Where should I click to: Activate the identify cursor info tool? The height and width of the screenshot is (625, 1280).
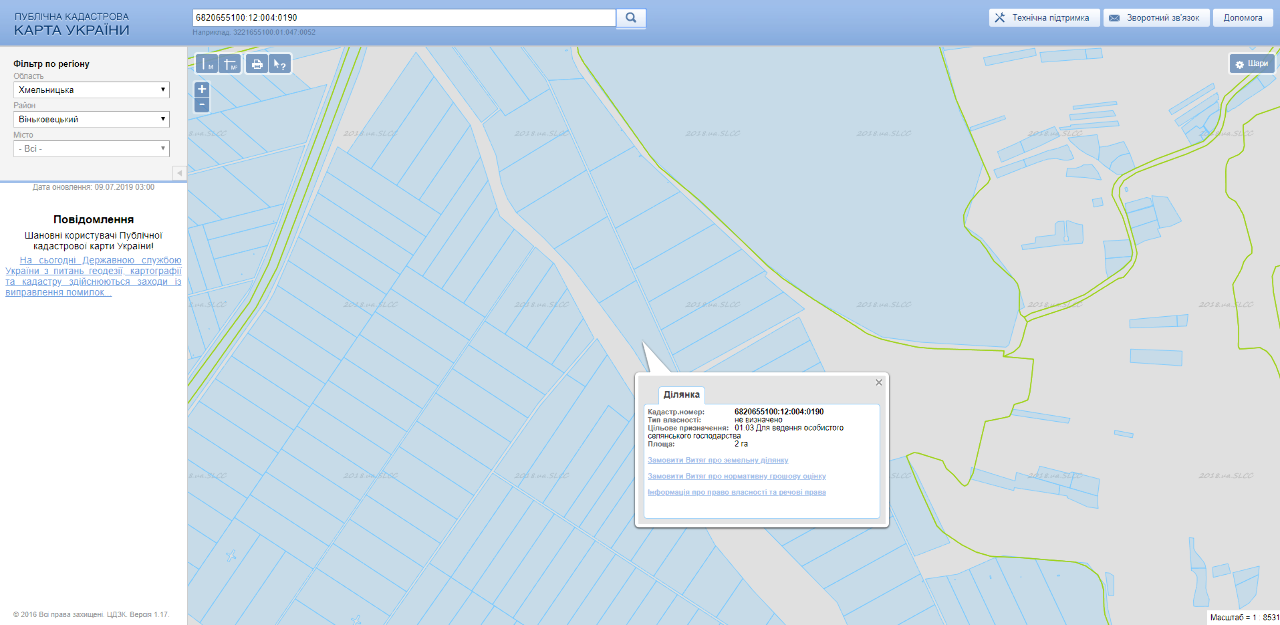click(x=280, y=64)
